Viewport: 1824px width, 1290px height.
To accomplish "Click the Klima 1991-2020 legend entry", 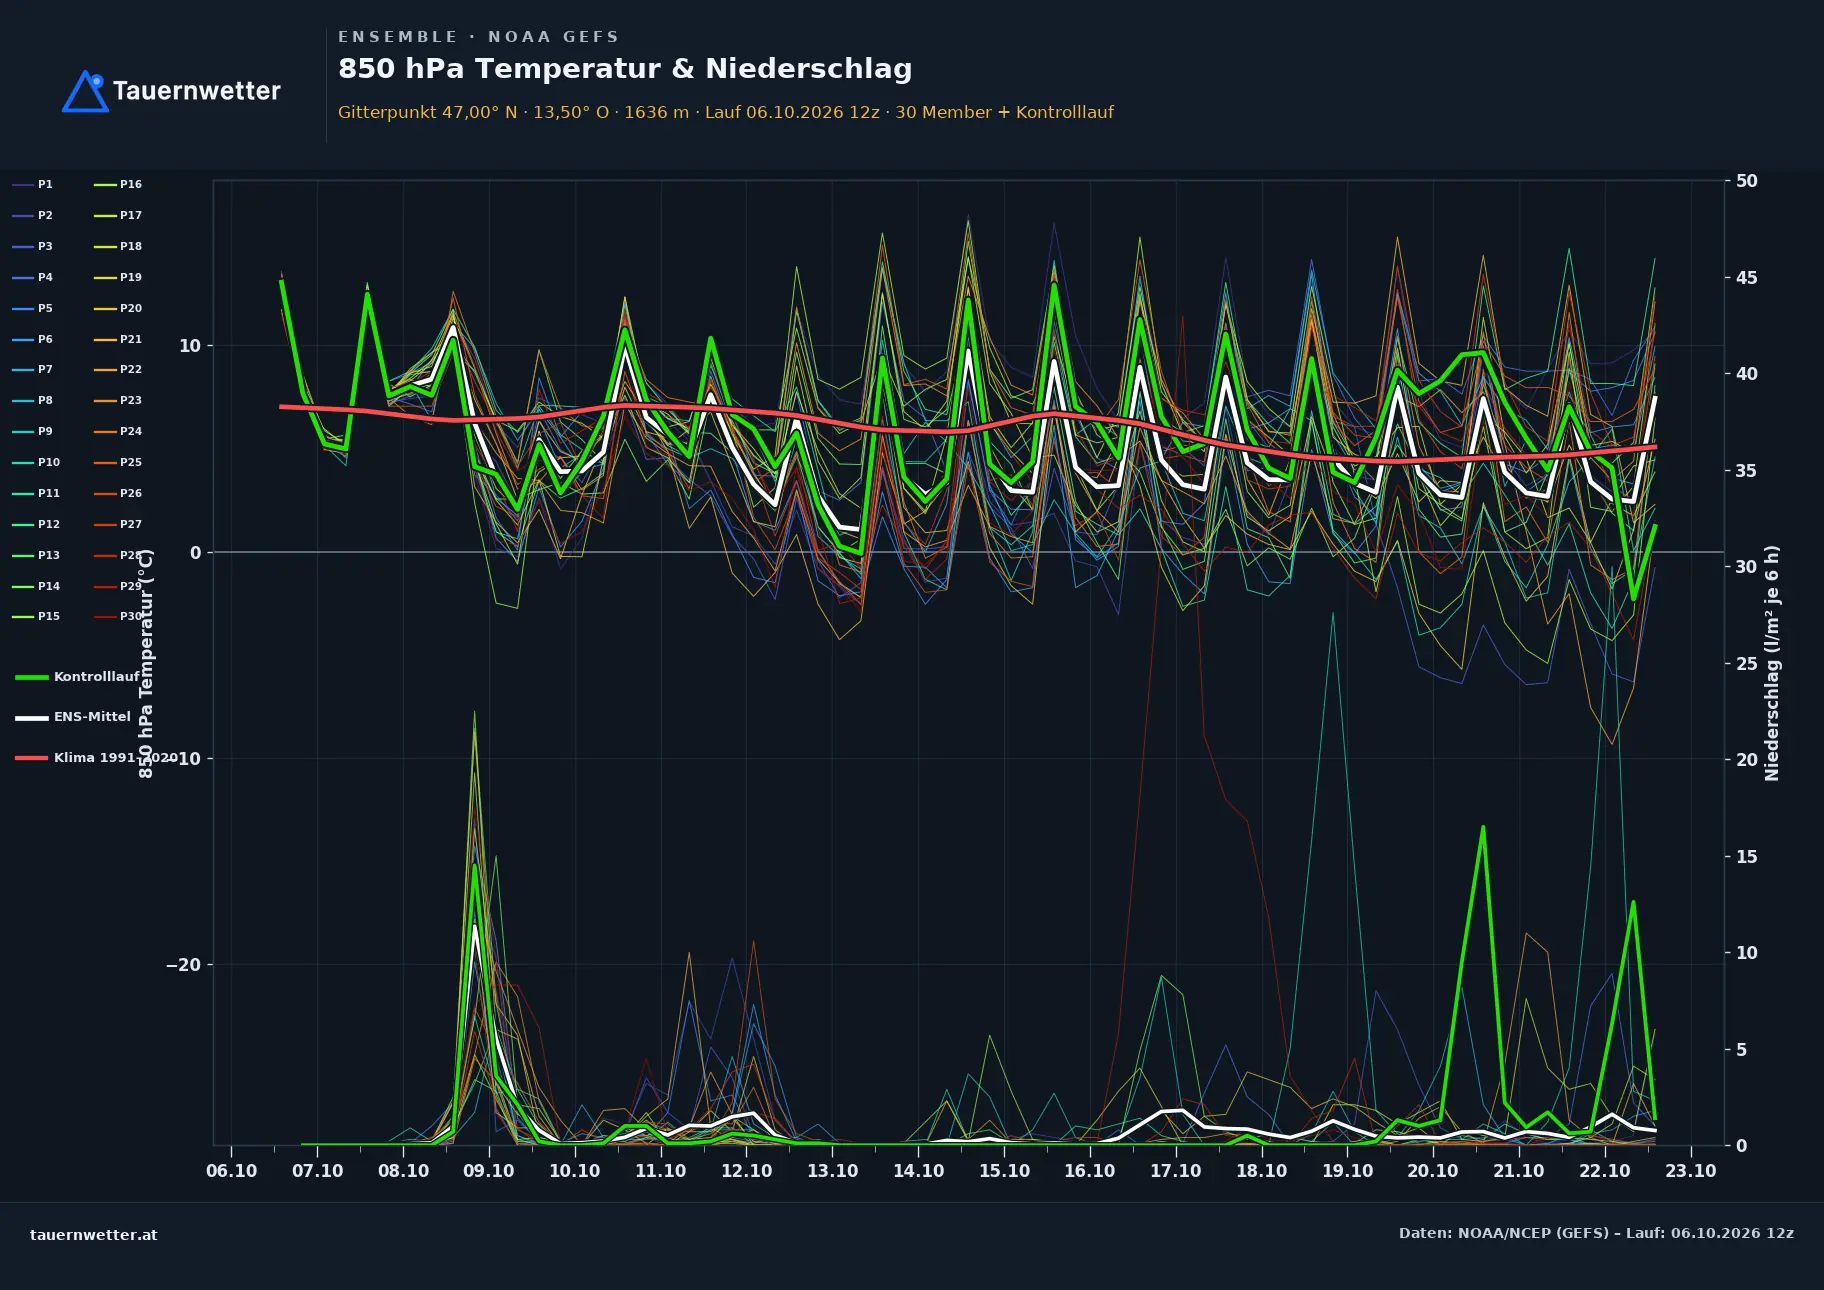I will 95,757.
